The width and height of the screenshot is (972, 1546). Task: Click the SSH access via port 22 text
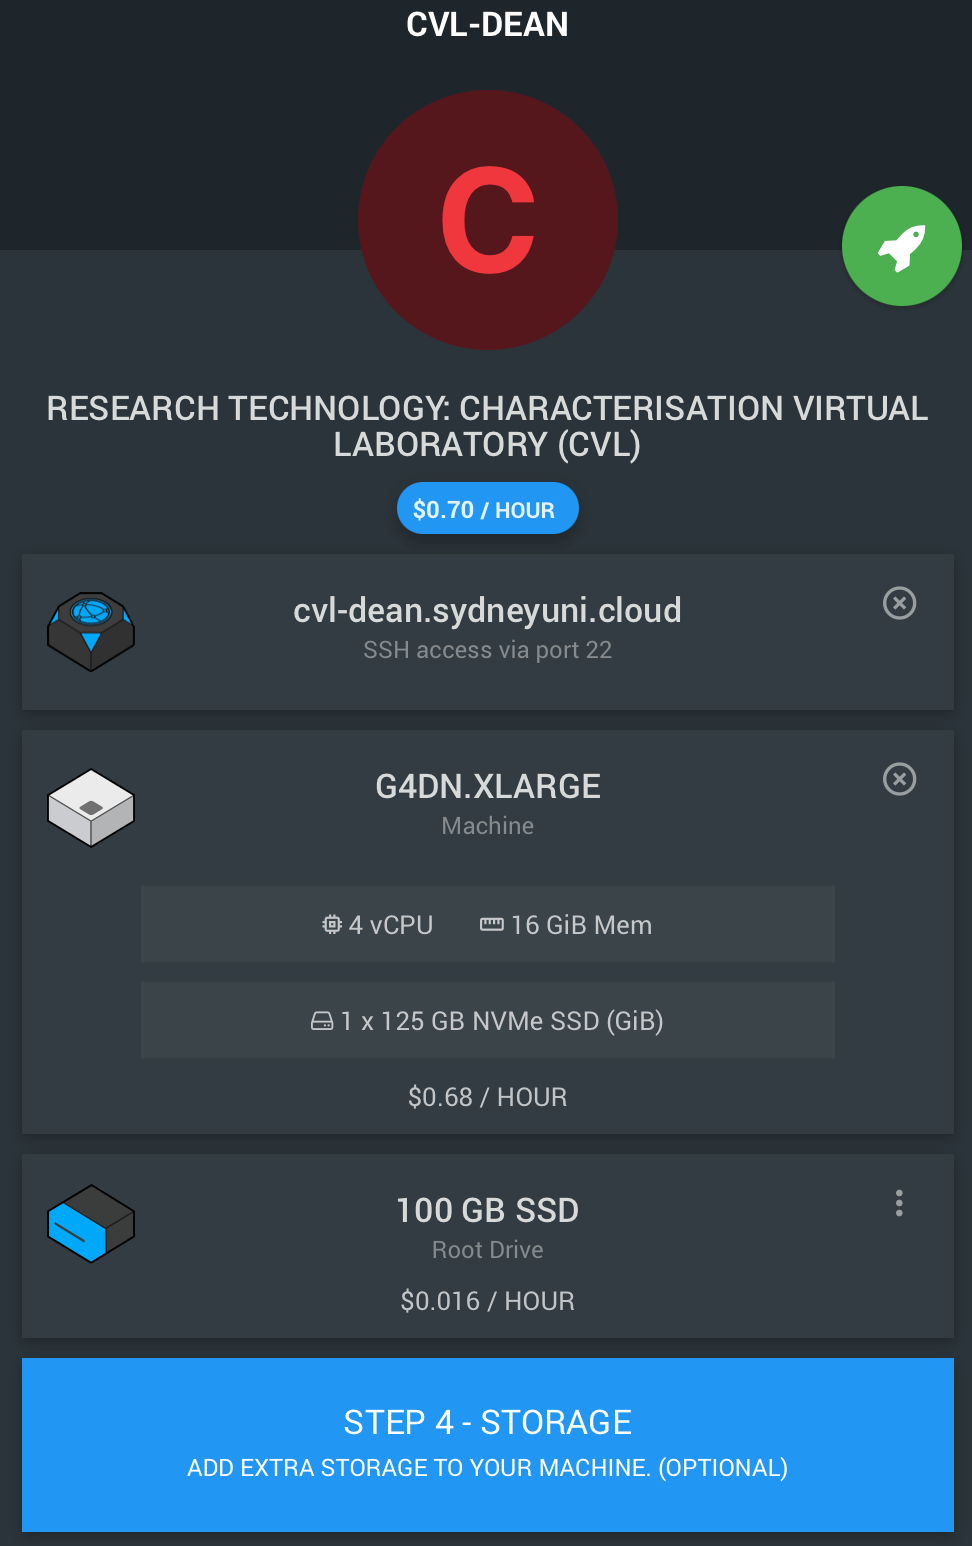488,650
